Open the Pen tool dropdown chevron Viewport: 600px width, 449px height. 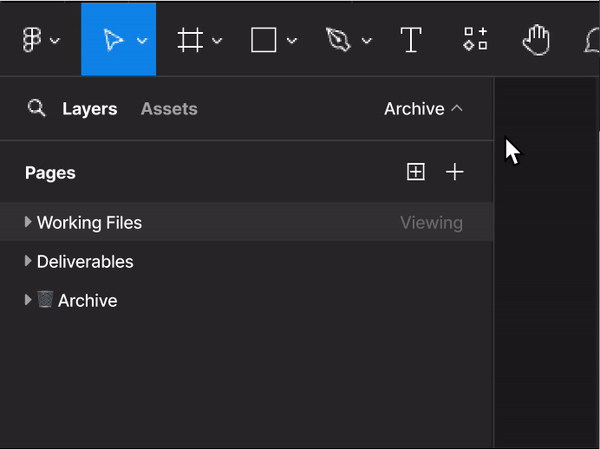click(x=367, y=40)
